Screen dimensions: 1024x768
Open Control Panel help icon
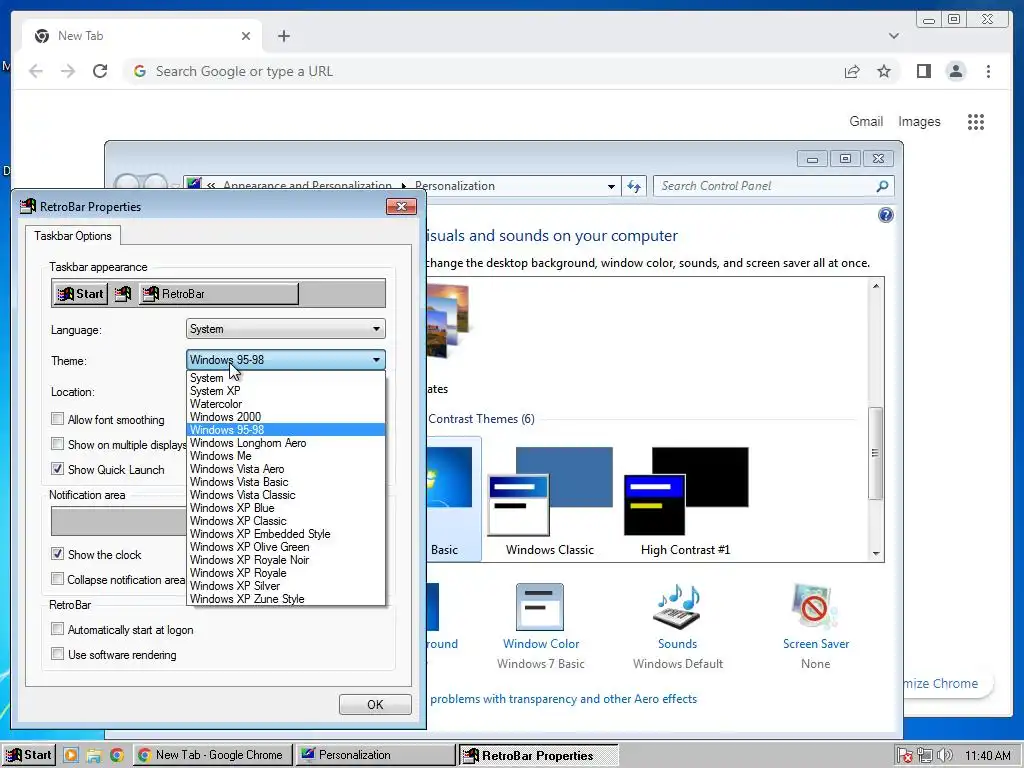pyautogui.click(x=886, y=215)
